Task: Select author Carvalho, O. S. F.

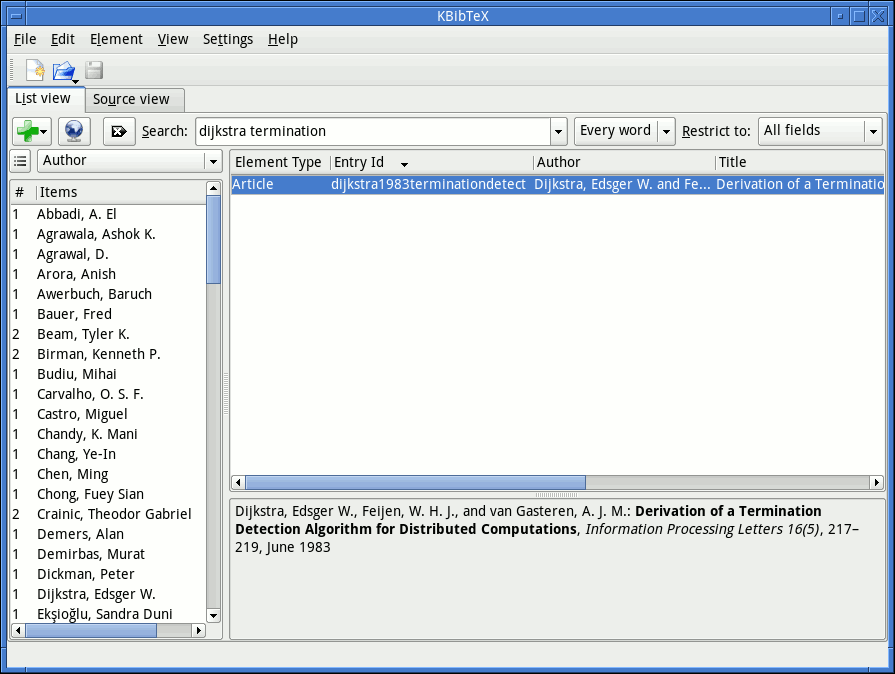Action: pos(108,394)
